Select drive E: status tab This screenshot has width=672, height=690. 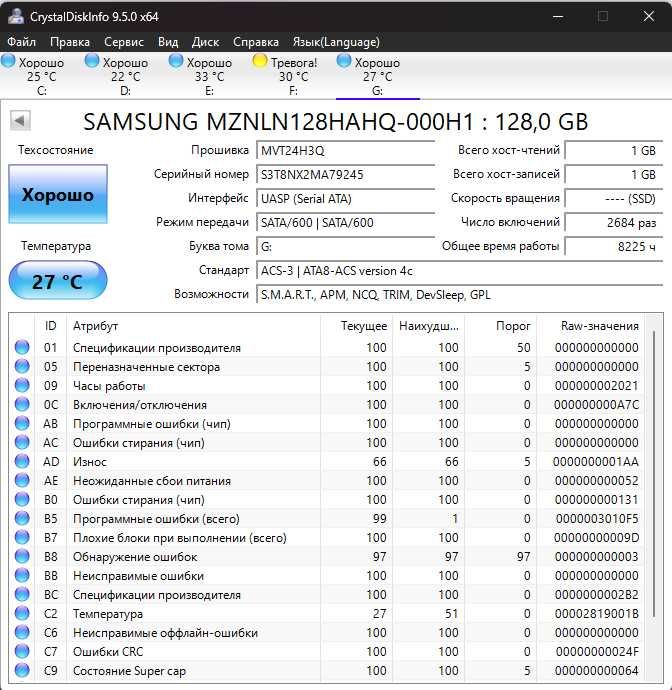[x=209, y=76]
